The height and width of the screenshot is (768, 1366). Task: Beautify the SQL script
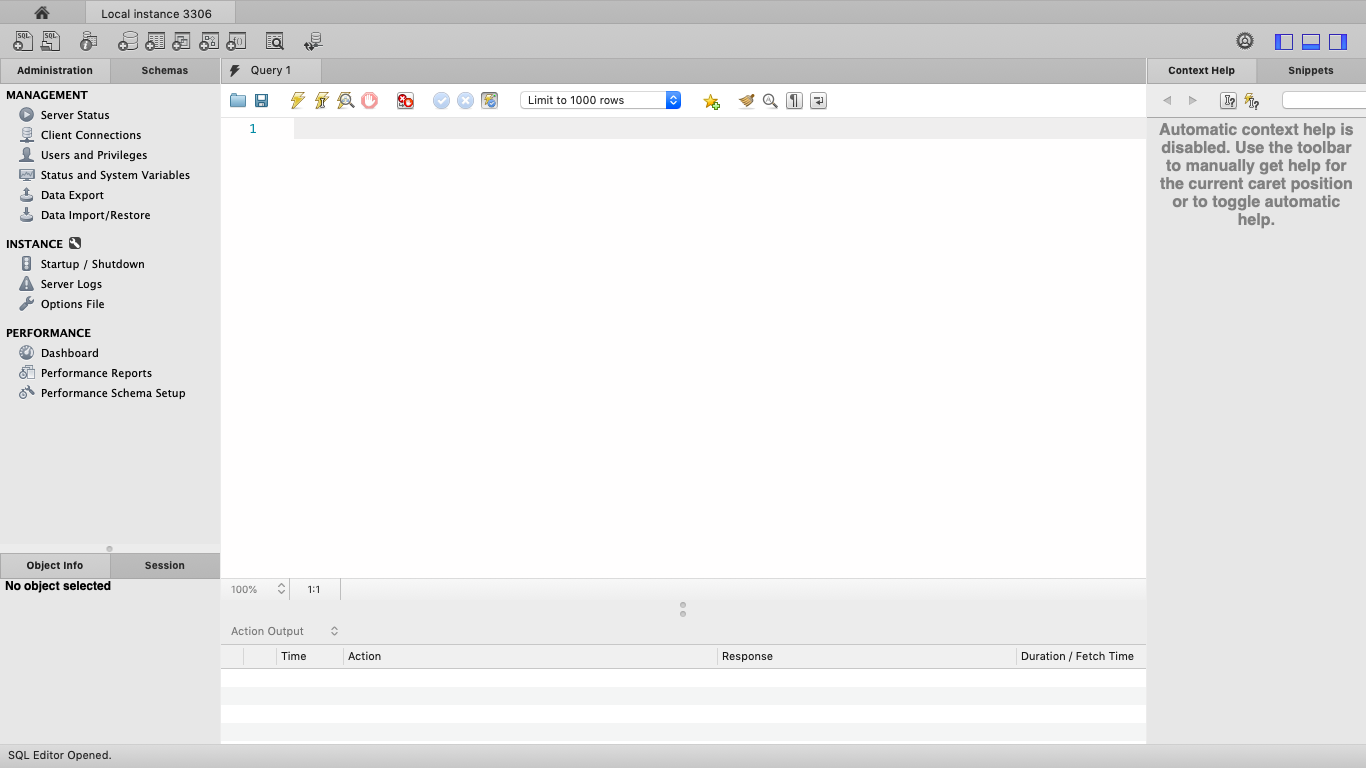tap(746, 100)
